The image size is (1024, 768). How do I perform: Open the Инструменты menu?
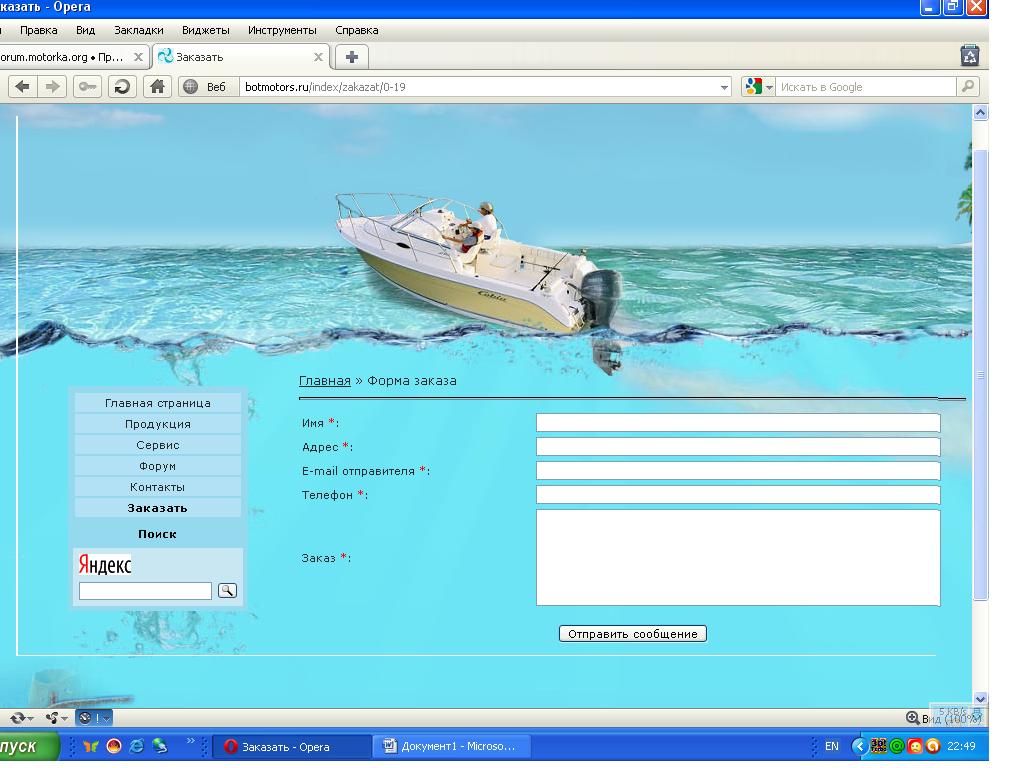click(x=282, y=30)
